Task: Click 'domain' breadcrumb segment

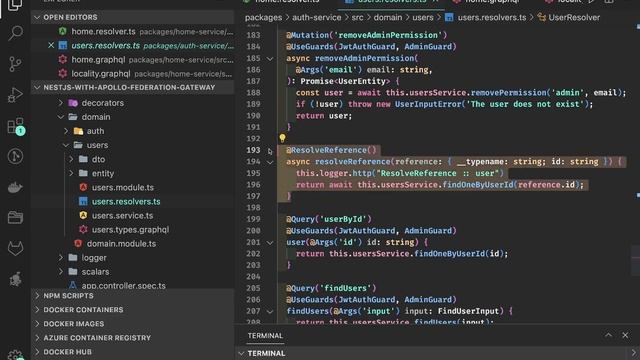Action: coord(388,18)
